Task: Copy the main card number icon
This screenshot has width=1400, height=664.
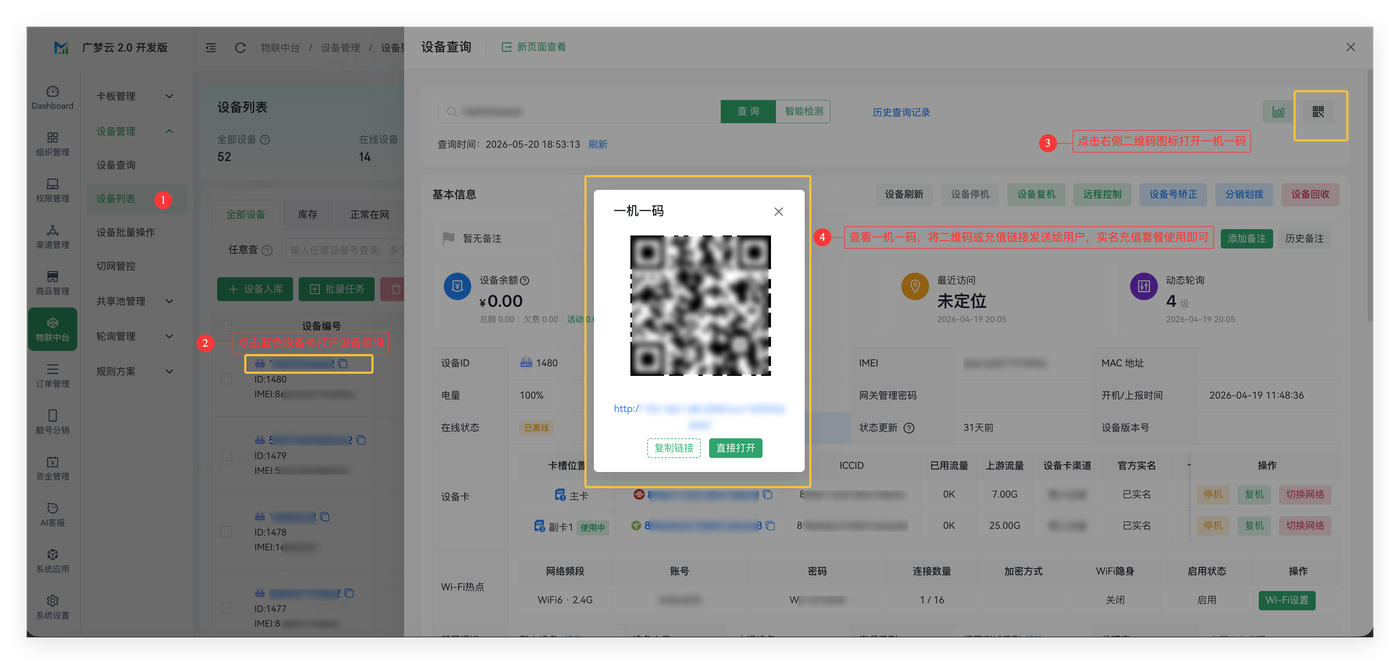Action: 767,494
